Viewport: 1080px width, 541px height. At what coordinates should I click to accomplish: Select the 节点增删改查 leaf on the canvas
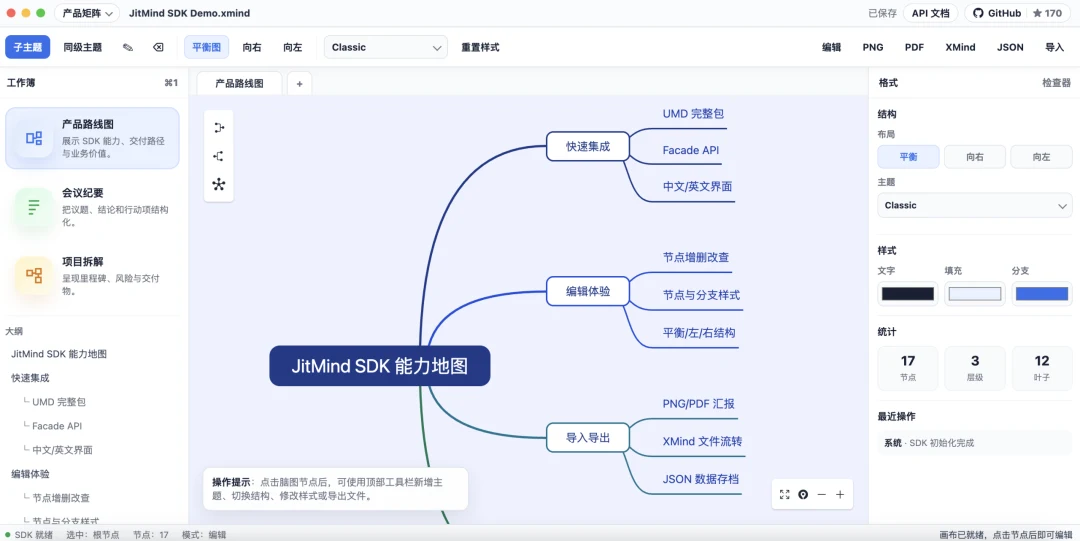click(x=696, y=258)
